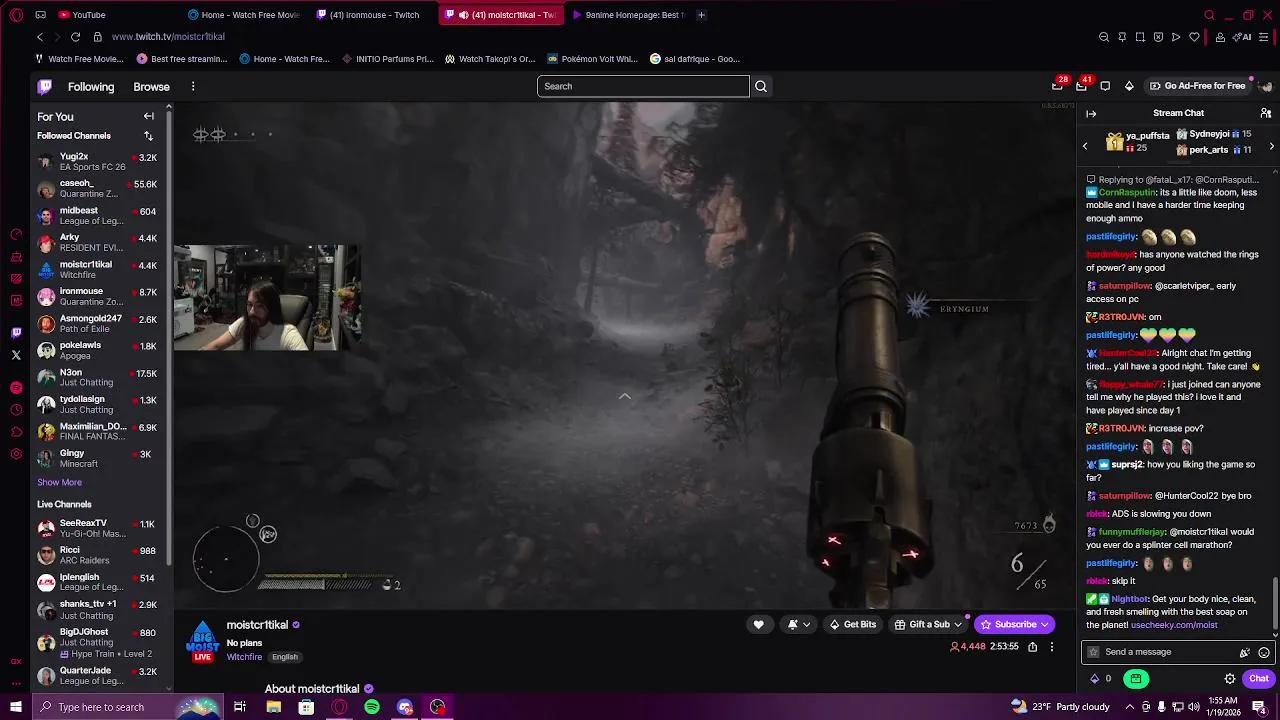Viewport: 1280px width, 720px height.
Task: Open the Opera browser menu logo
Action: point(16,15)
